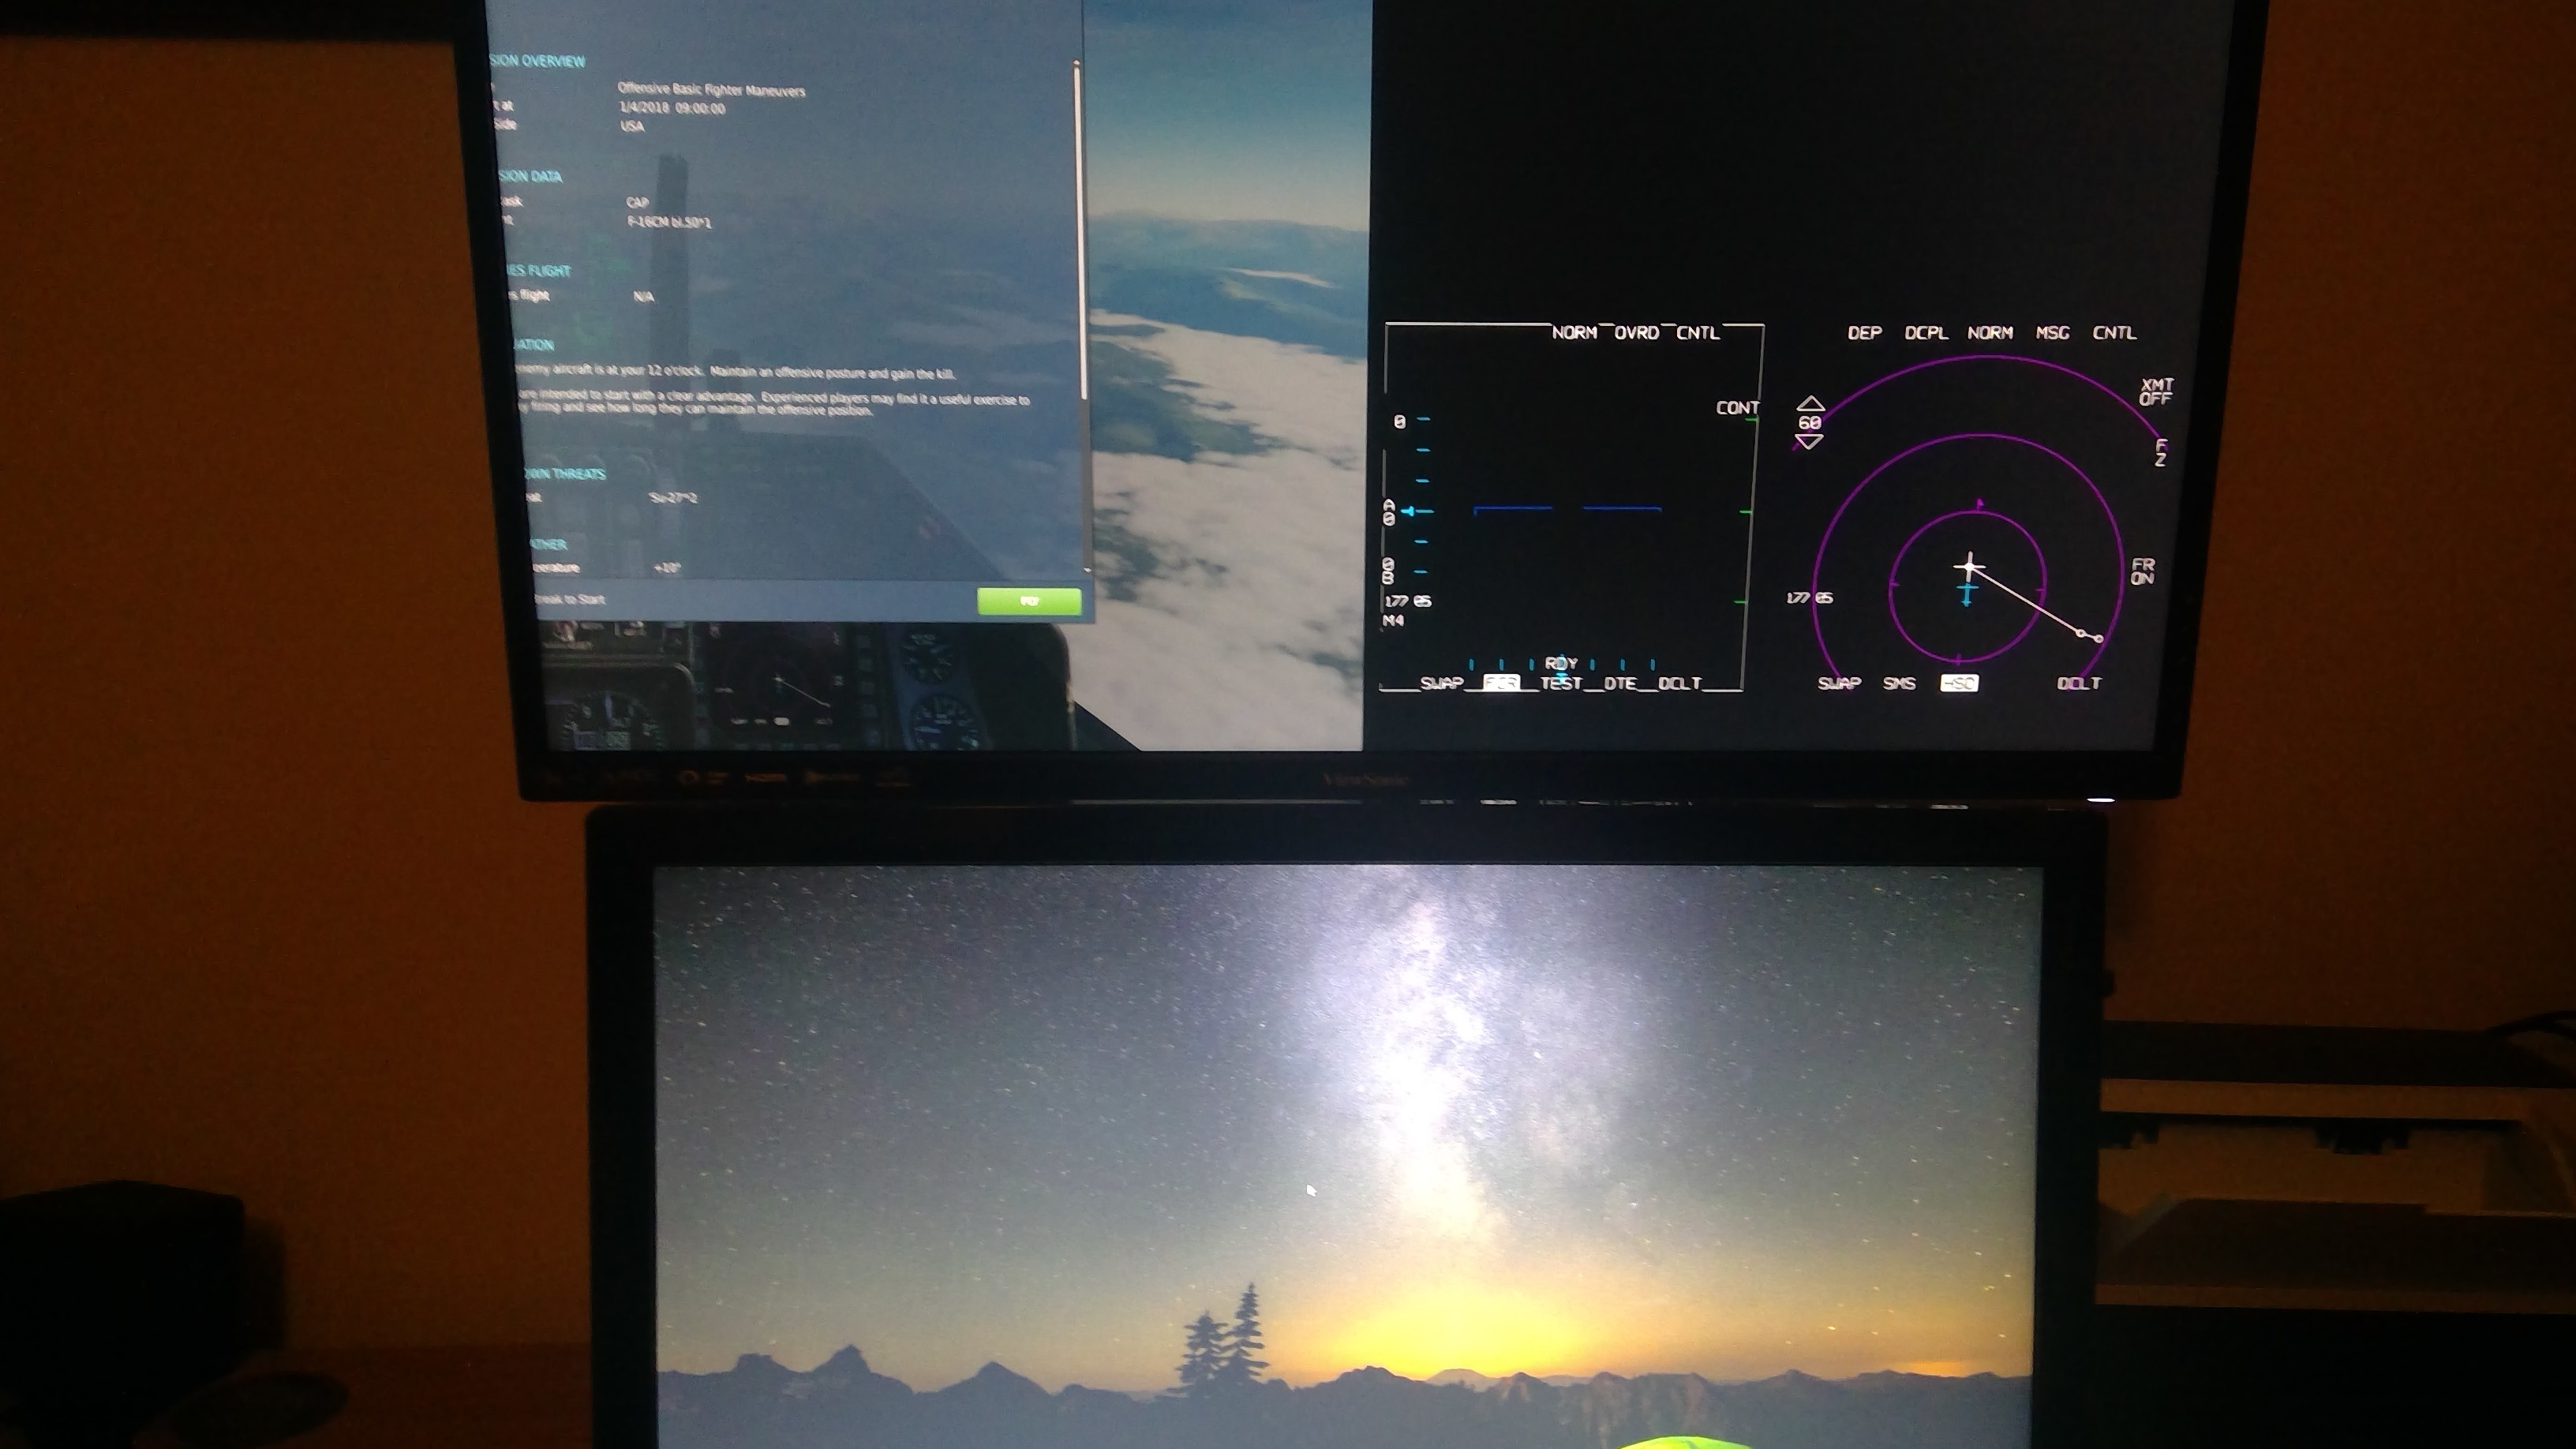The image size is (2576, 1449).
Task: Select NORM on the left FCR display
Action: coord(1574,333)
